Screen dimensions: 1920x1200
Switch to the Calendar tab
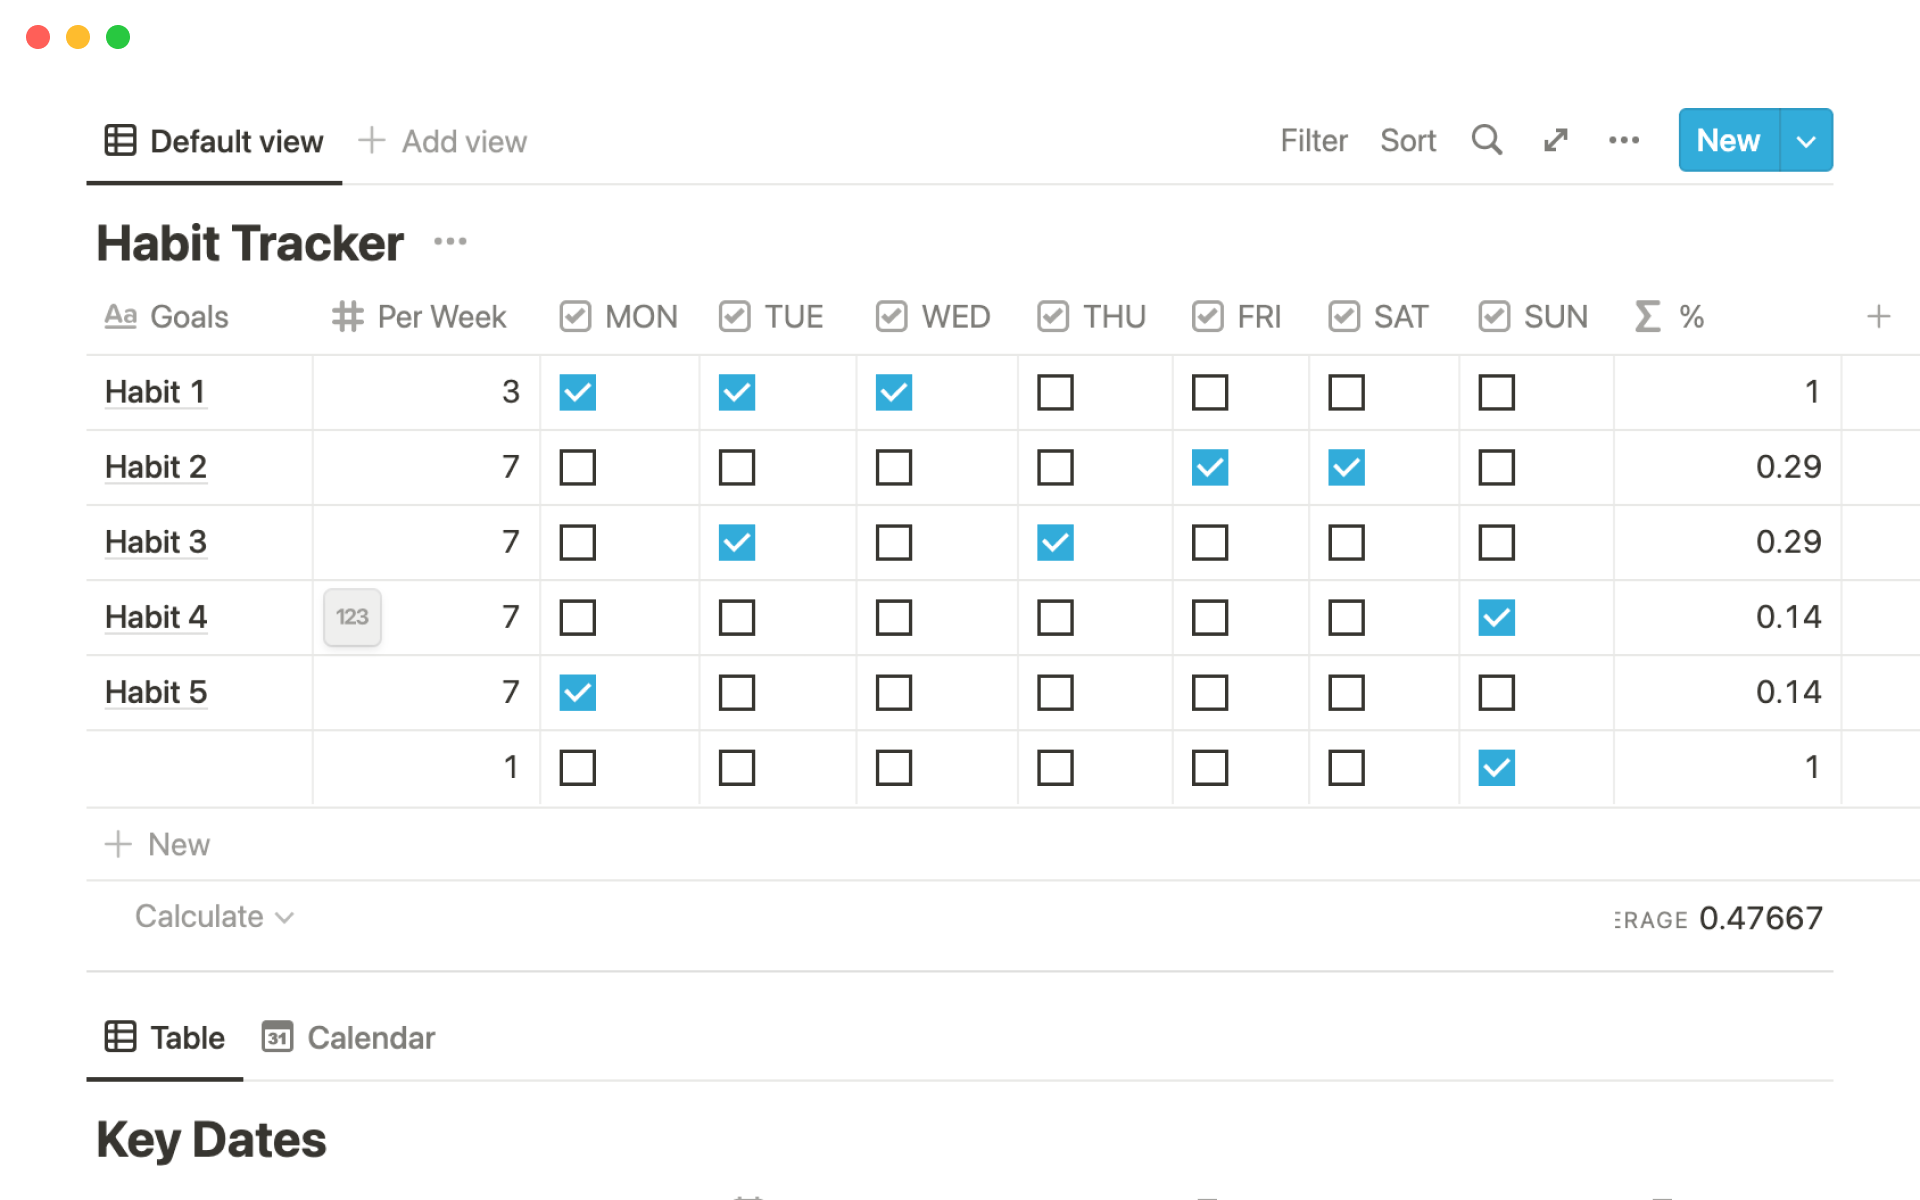coord(349,1037)
